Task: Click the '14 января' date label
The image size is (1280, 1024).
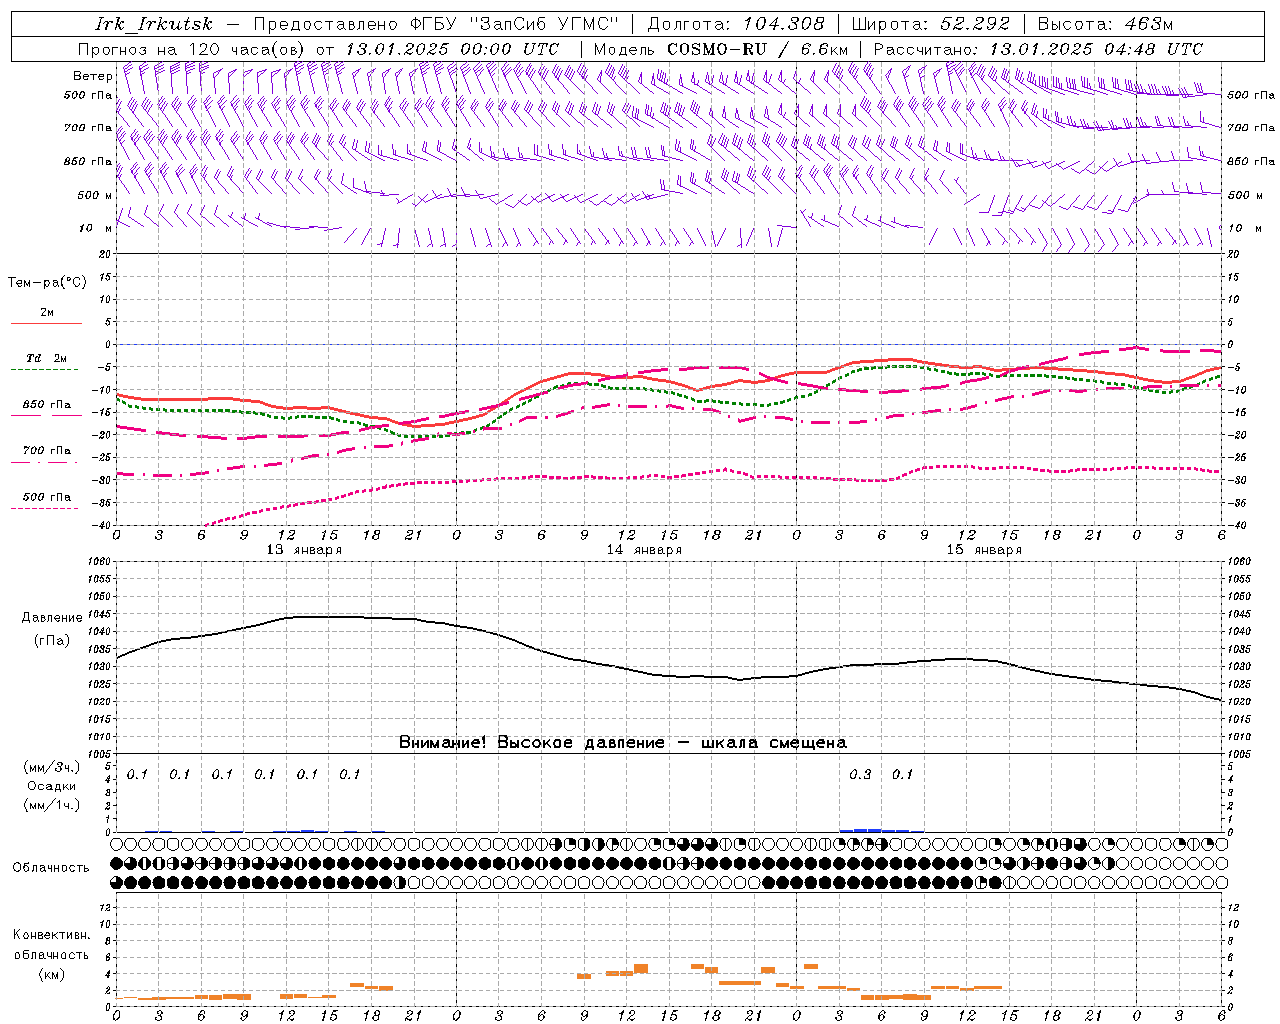Action: click(644, 550)
